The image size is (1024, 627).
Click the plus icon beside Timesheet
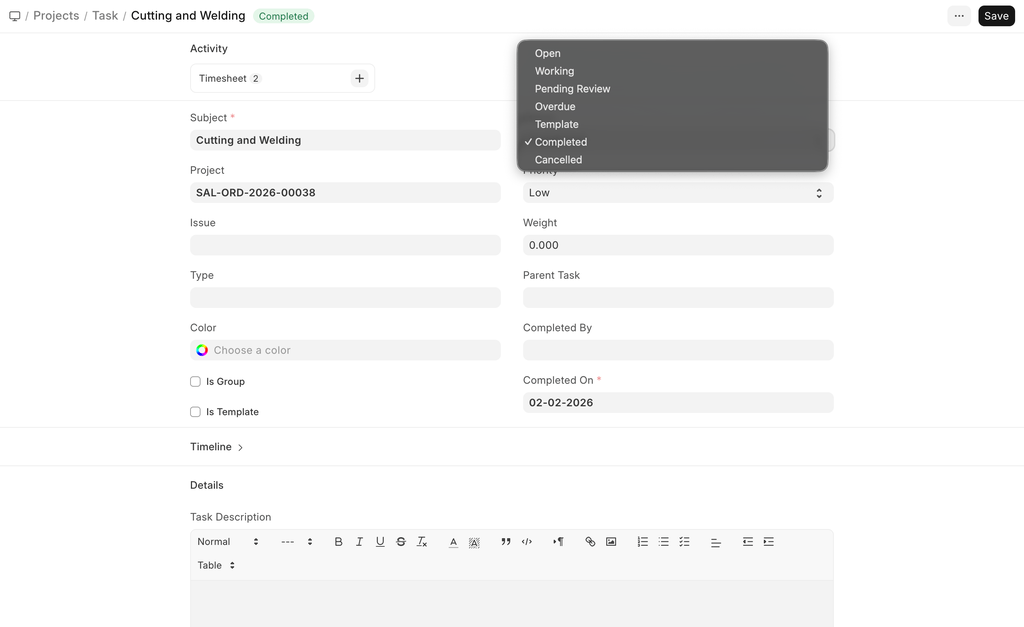pyautogui.click(x=359, y=79)
